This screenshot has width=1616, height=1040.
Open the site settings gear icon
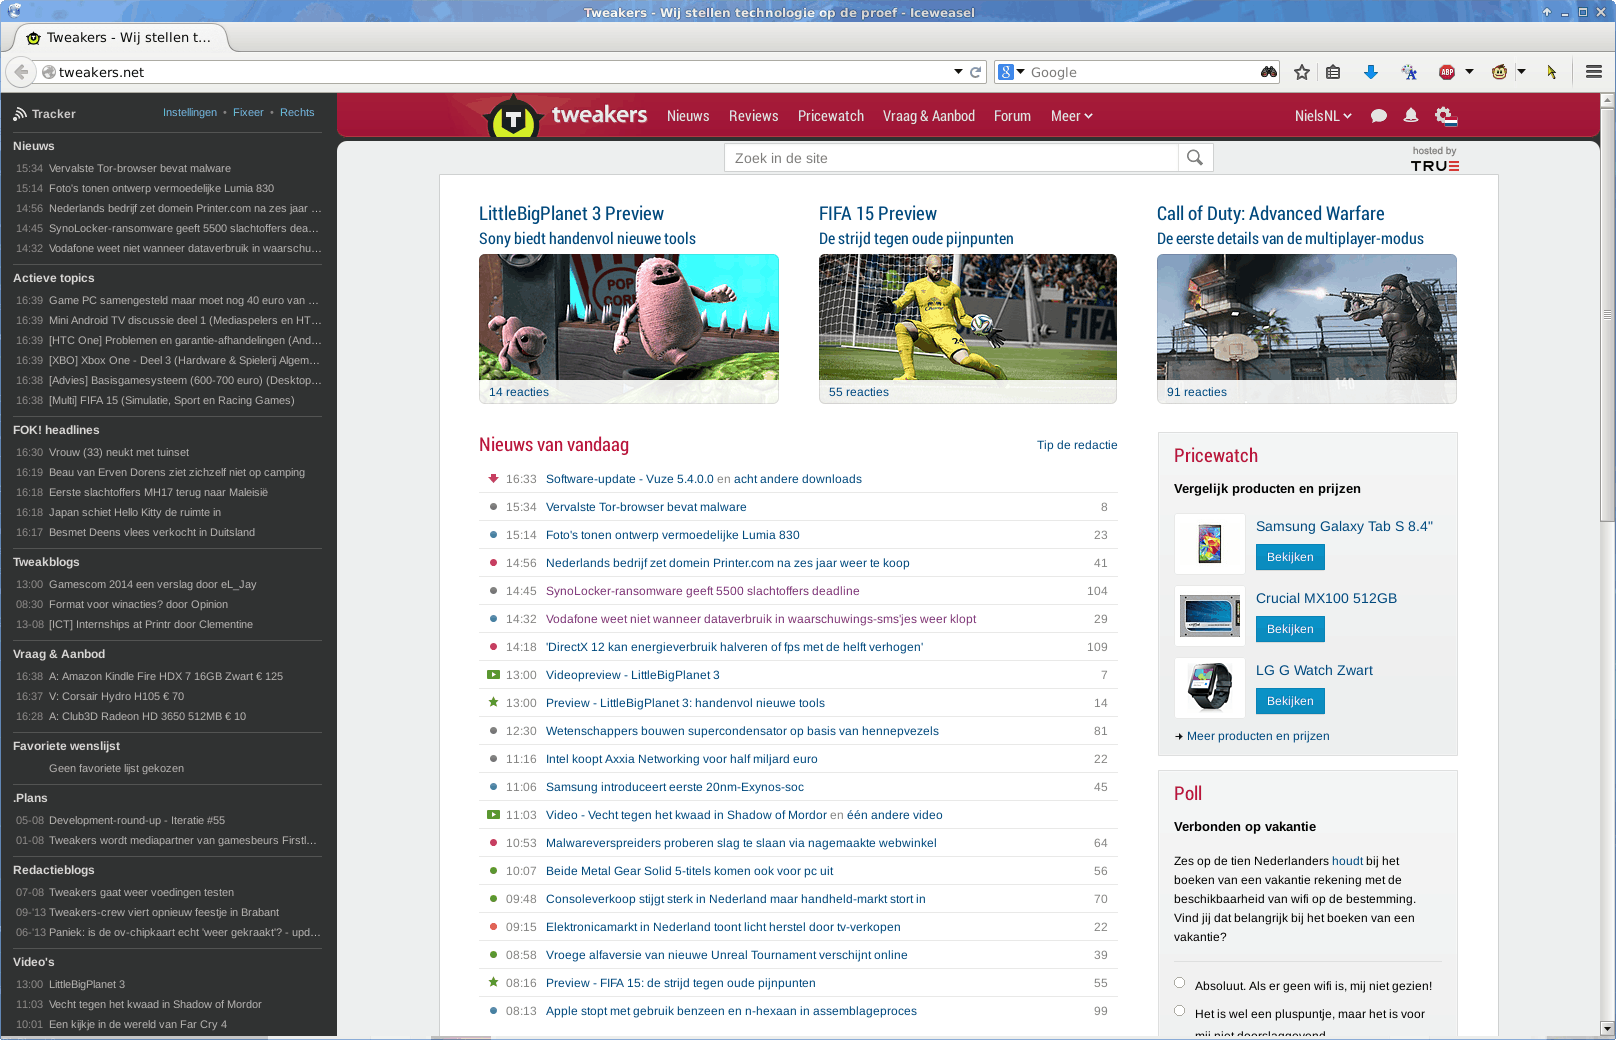tap(1446, 116)
